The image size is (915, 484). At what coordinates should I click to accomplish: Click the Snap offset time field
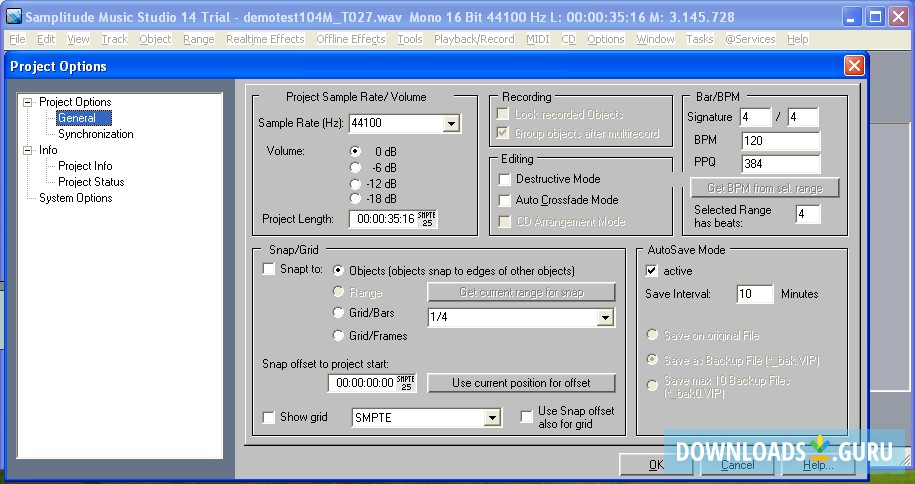pyautogui.click(x=363, y=383)
